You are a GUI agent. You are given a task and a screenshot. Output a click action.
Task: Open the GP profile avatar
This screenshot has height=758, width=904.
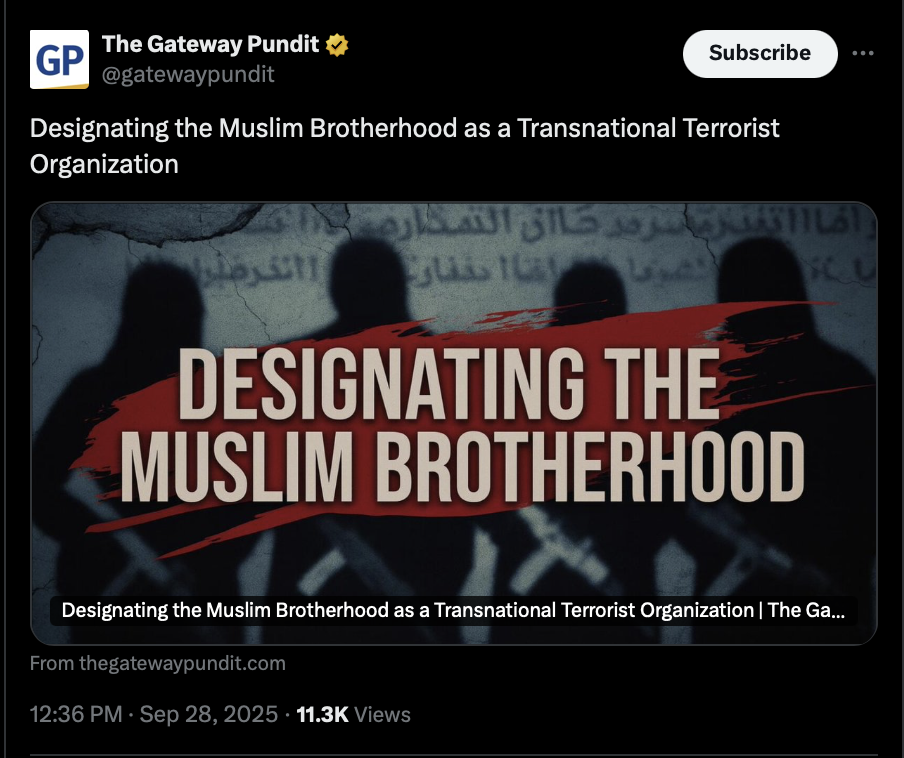59,59
